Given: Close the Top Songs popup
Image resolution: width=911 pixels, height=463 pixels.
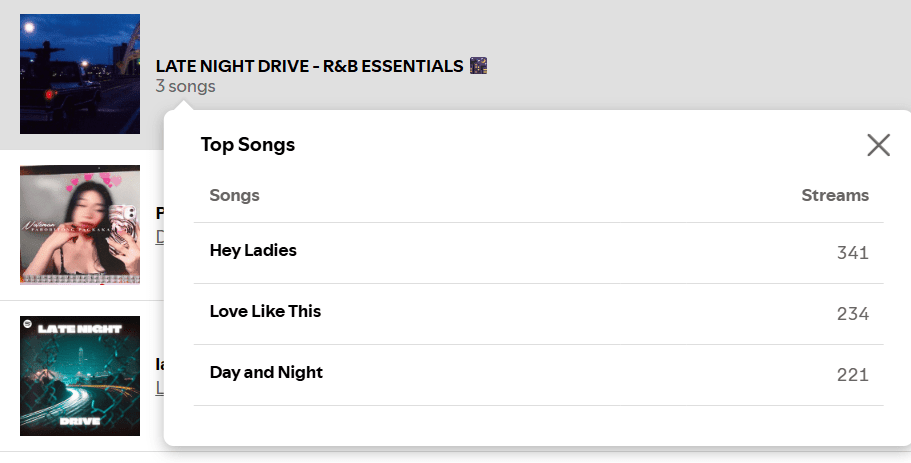Looking at the screenshot, I should click(x=878, y=146).
